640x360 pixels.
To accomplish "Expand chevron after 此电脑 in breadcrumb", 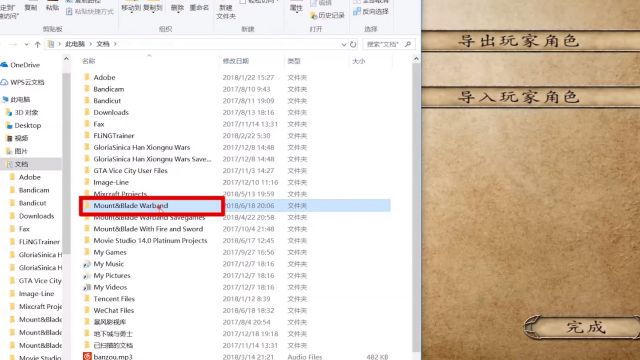I will [x=91, y=44].
